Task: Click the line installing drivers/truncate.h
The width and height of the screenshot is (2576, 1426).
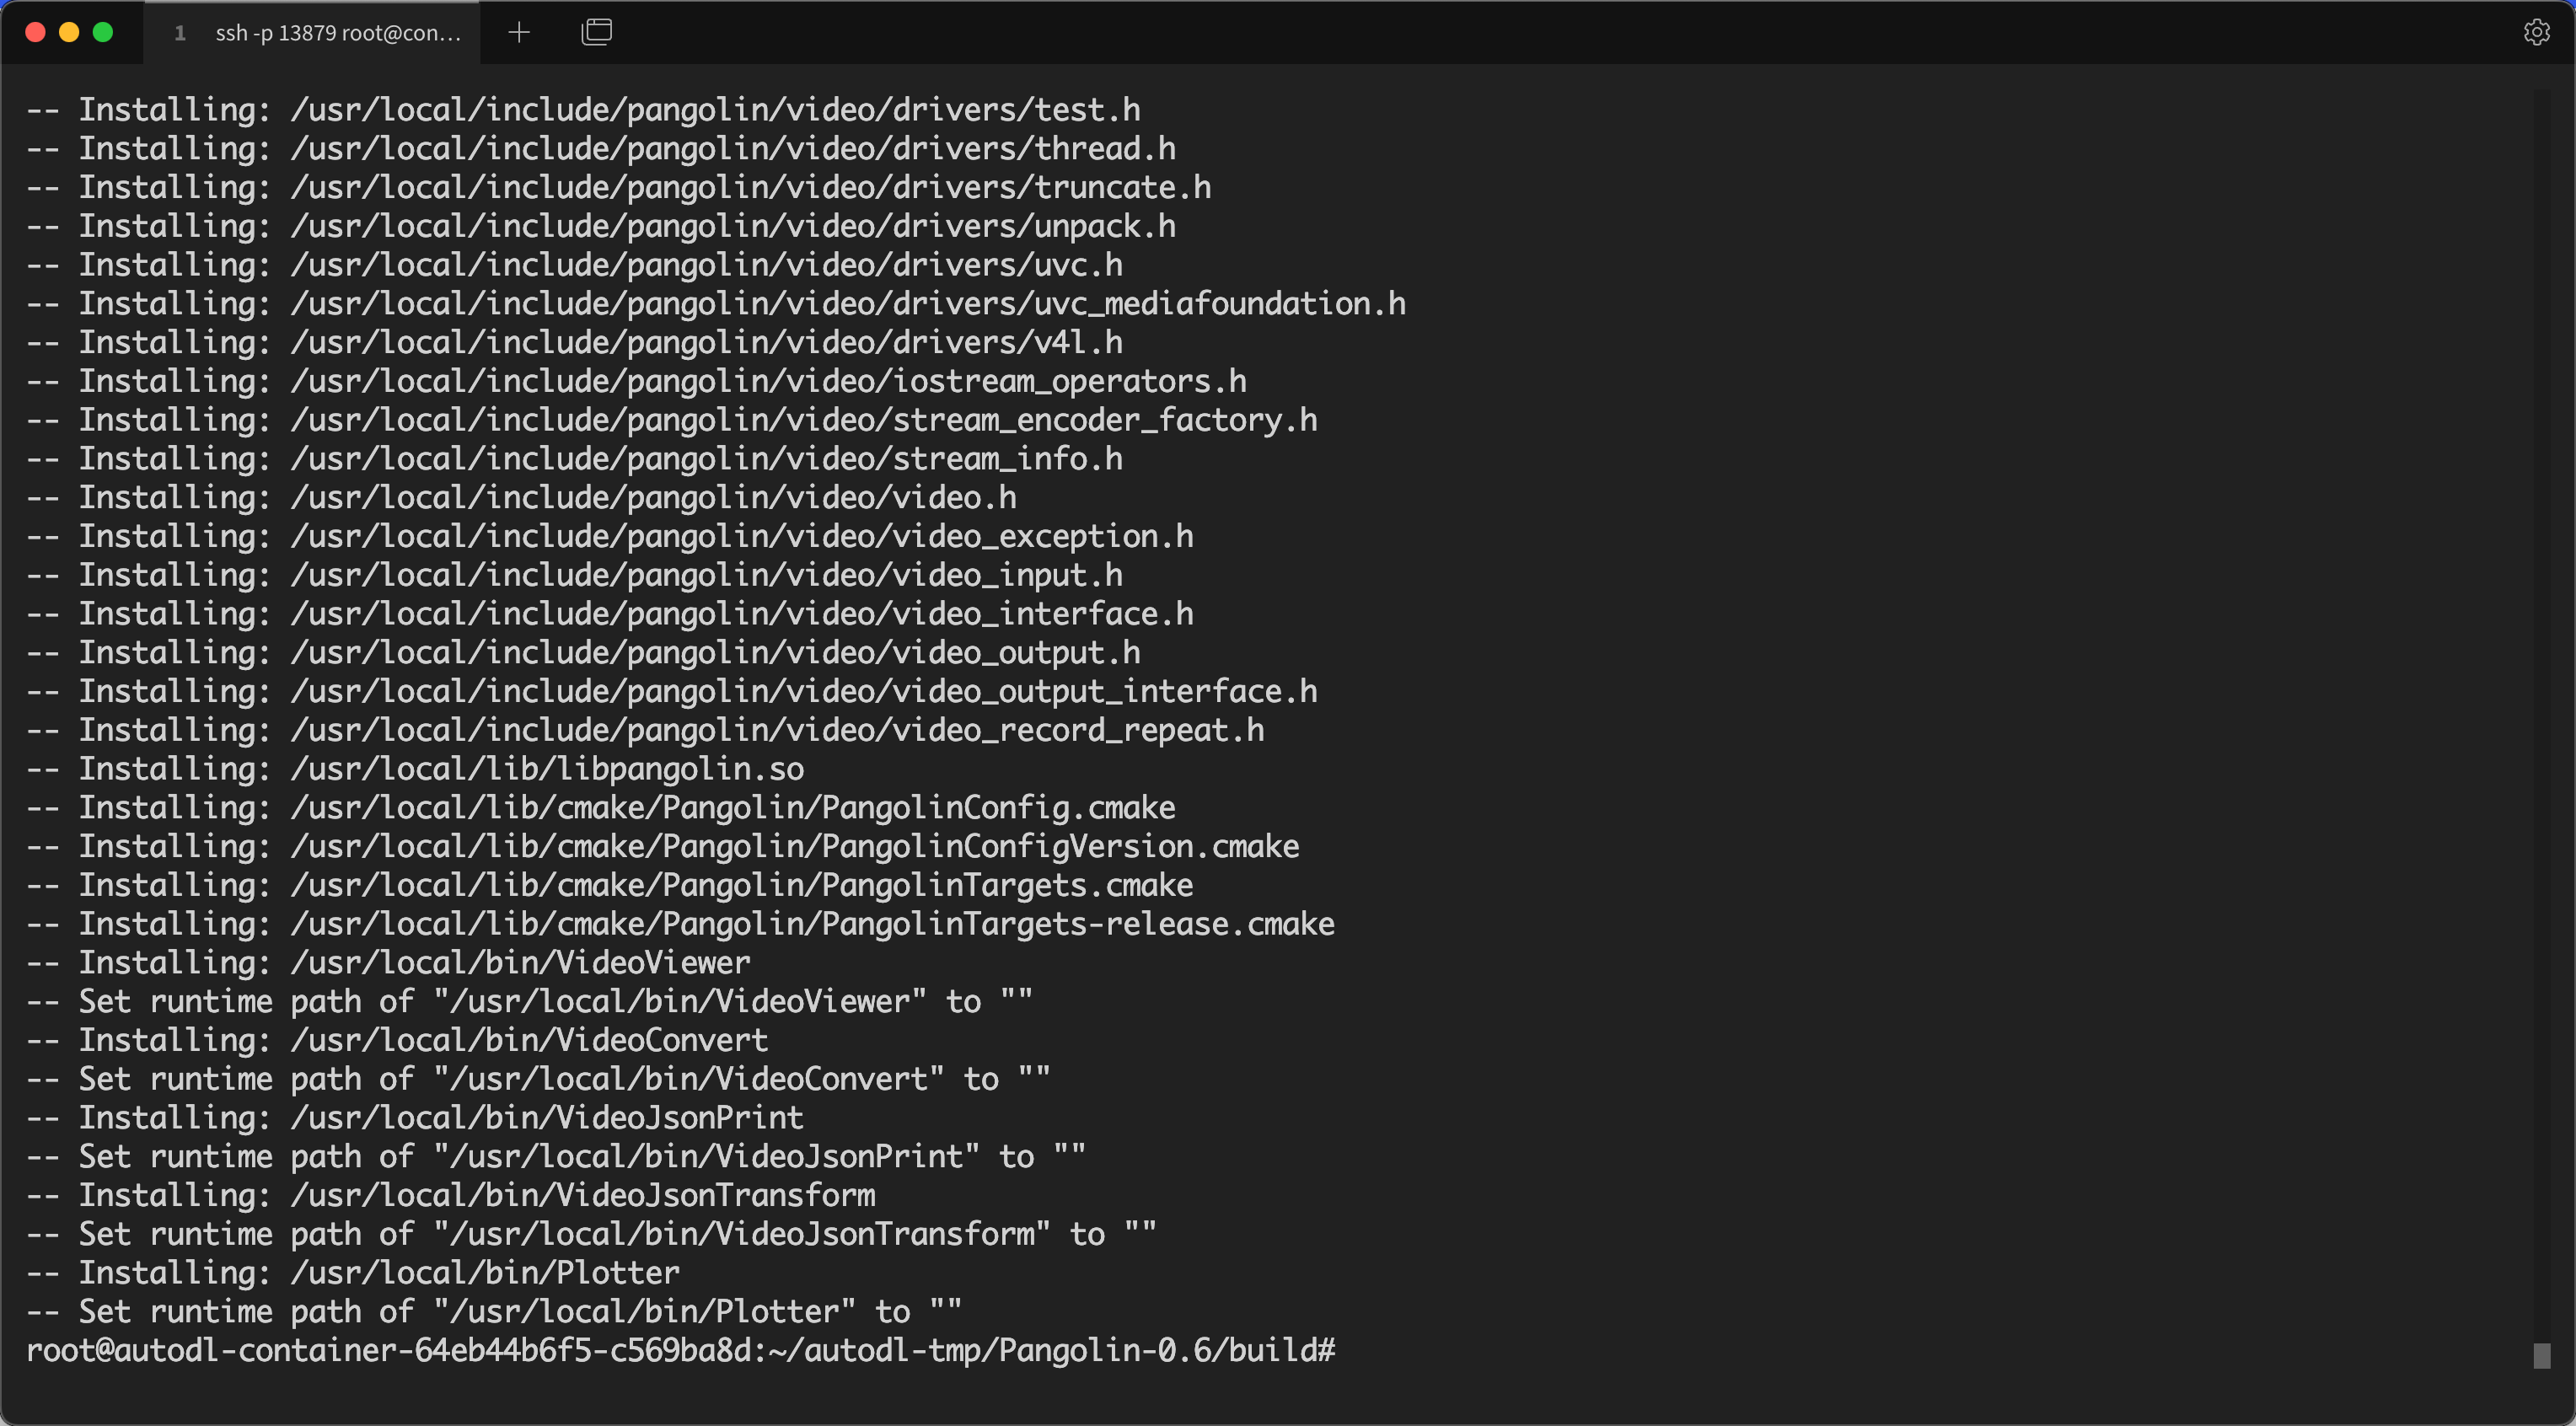Action: pyautogui.click(x=619, y=187)
